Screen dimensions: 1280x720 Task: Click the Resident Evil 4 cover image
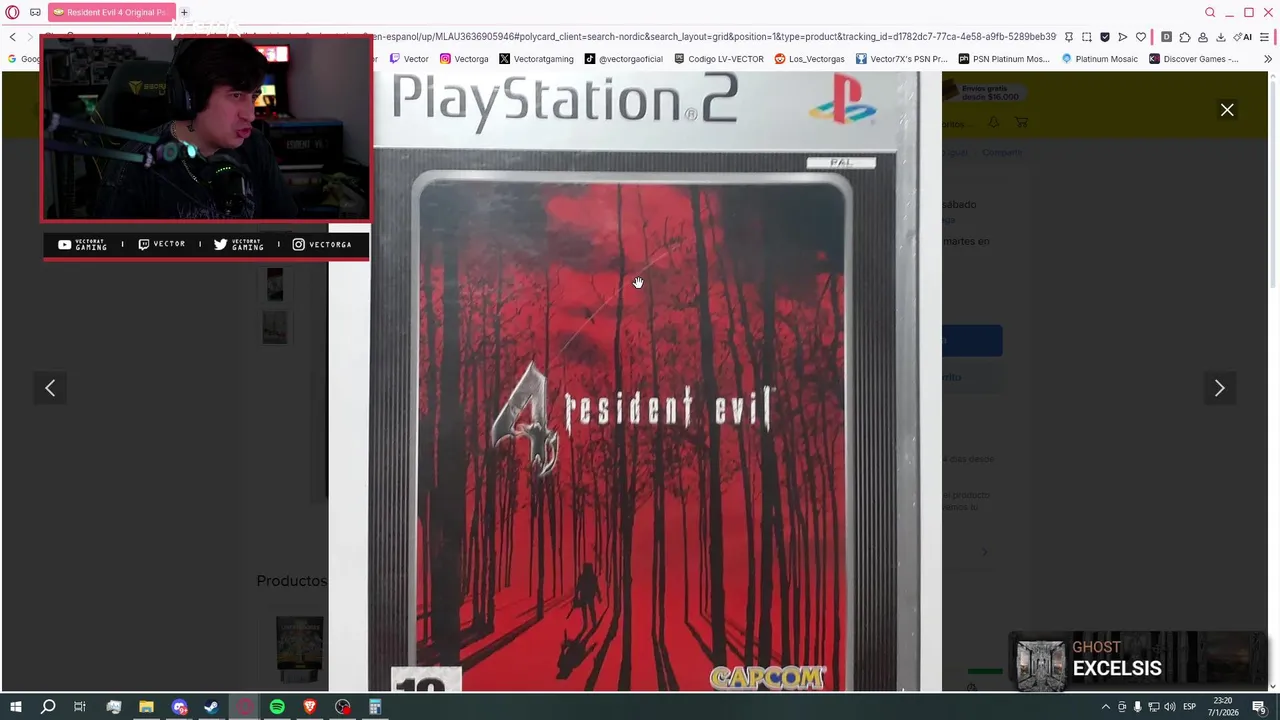pyautogui.click(x=635, y=381)
